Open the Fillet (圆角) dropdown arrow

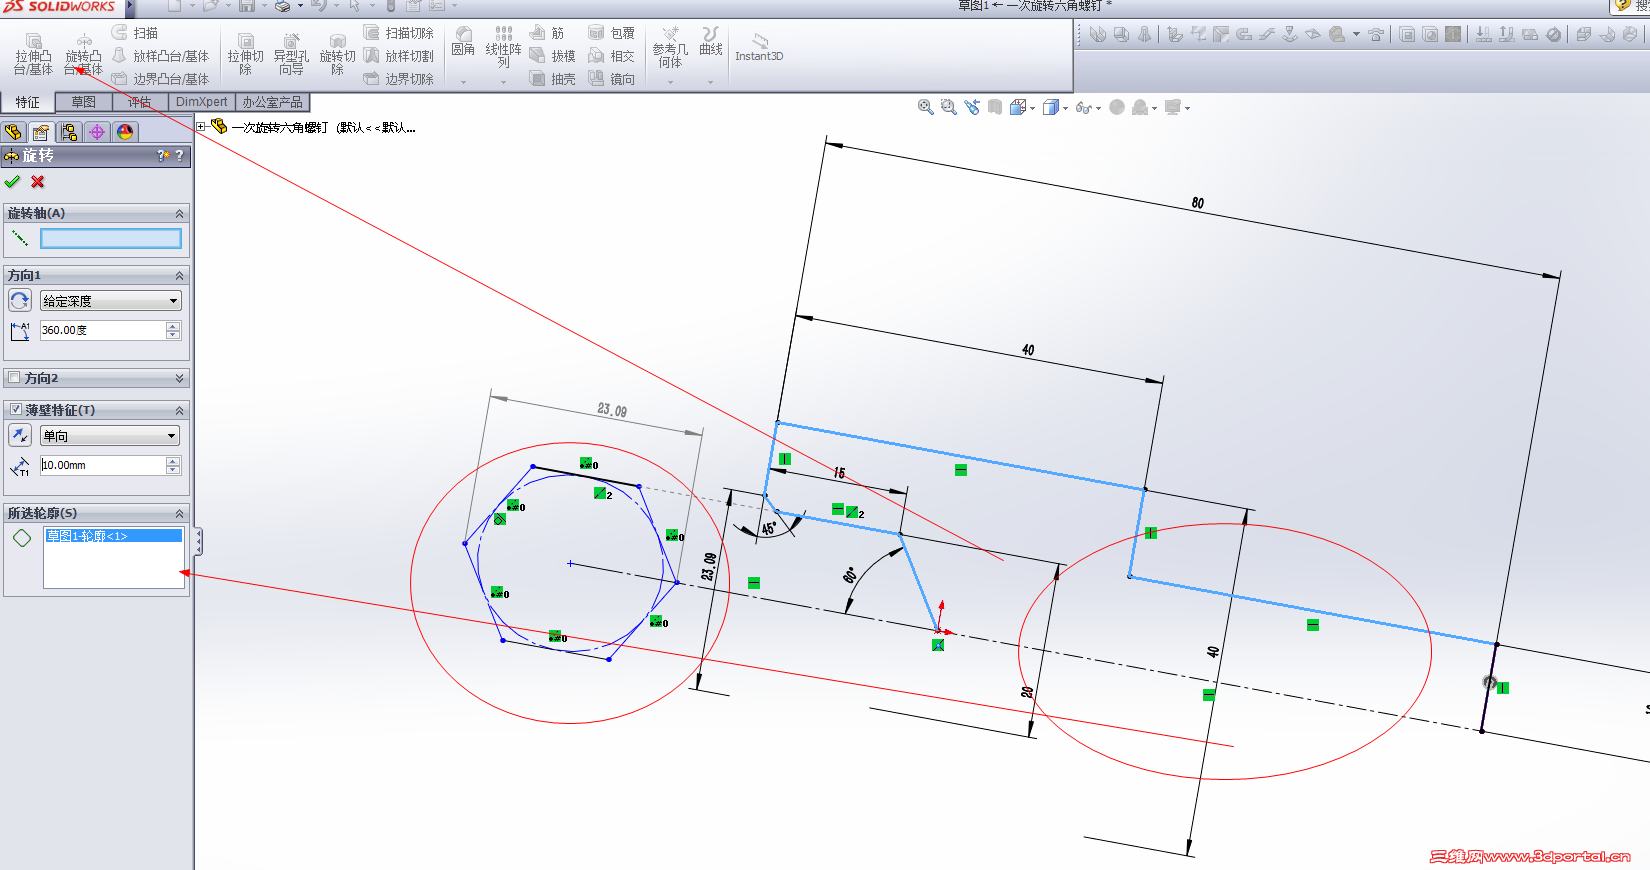[463, 82]
